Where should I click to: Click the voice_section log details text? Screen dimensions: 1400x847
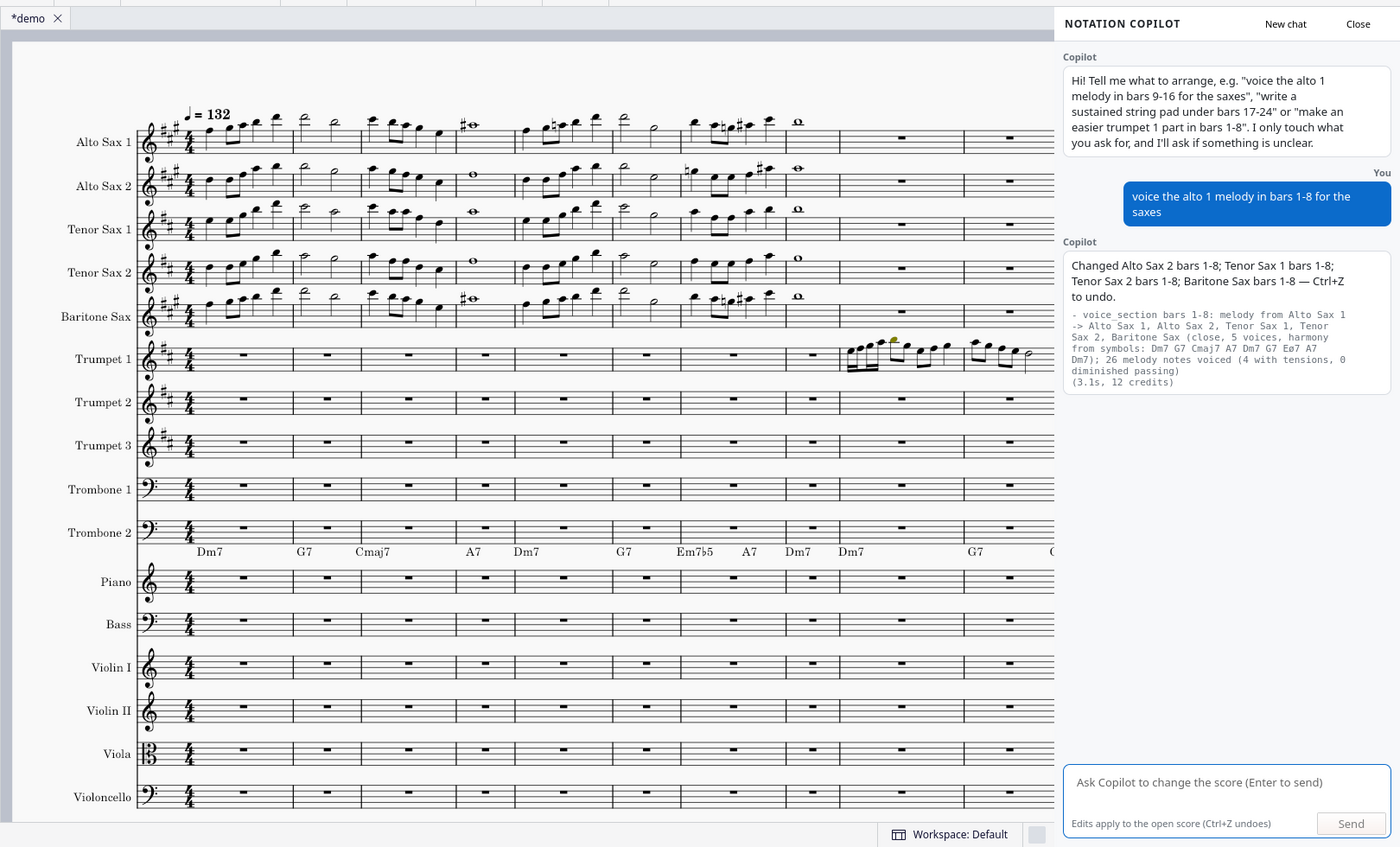(1206, 349)
